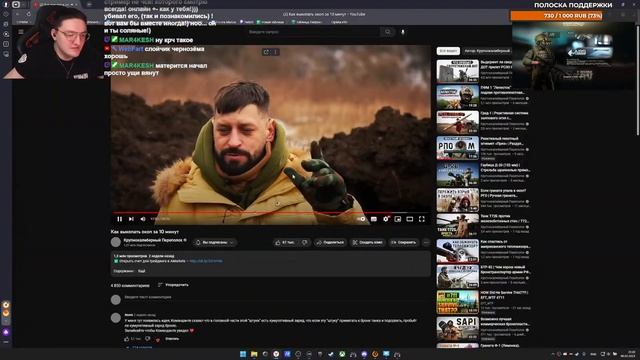Click the browser back arrow
This screenshot has width=640, height=360.
click(x=18, y=14)
